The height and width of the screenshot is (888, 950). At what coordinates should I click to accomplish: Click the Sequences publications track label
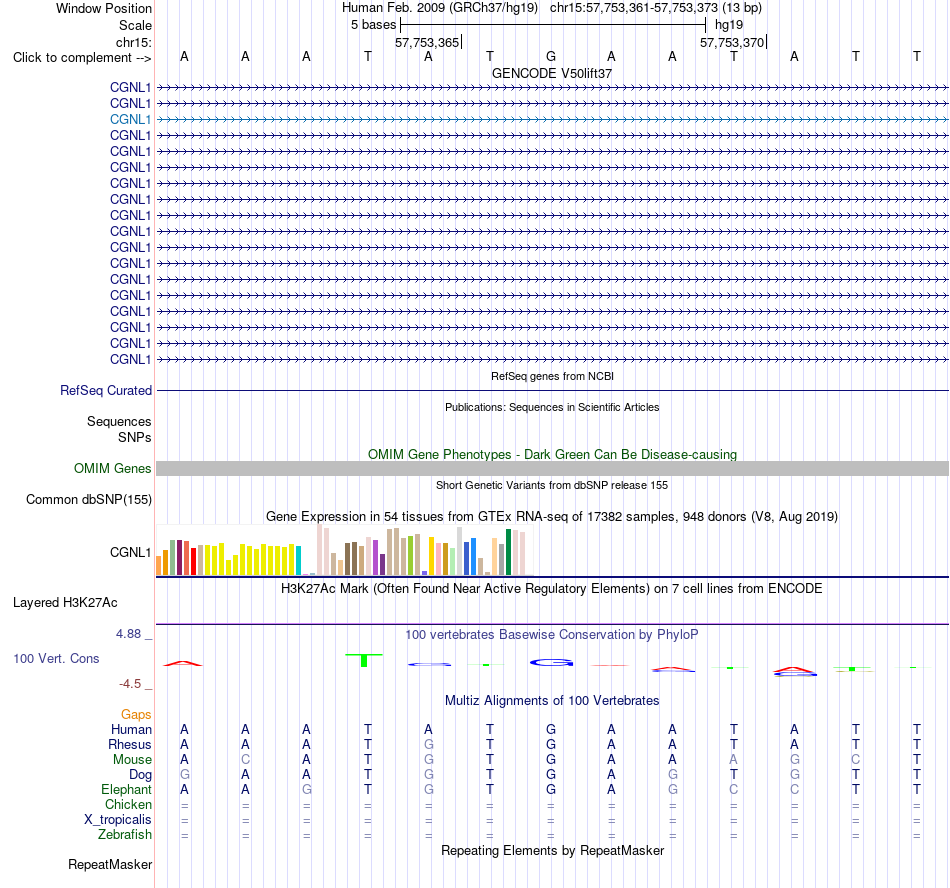pyautogui.click(x=119, y=422)
